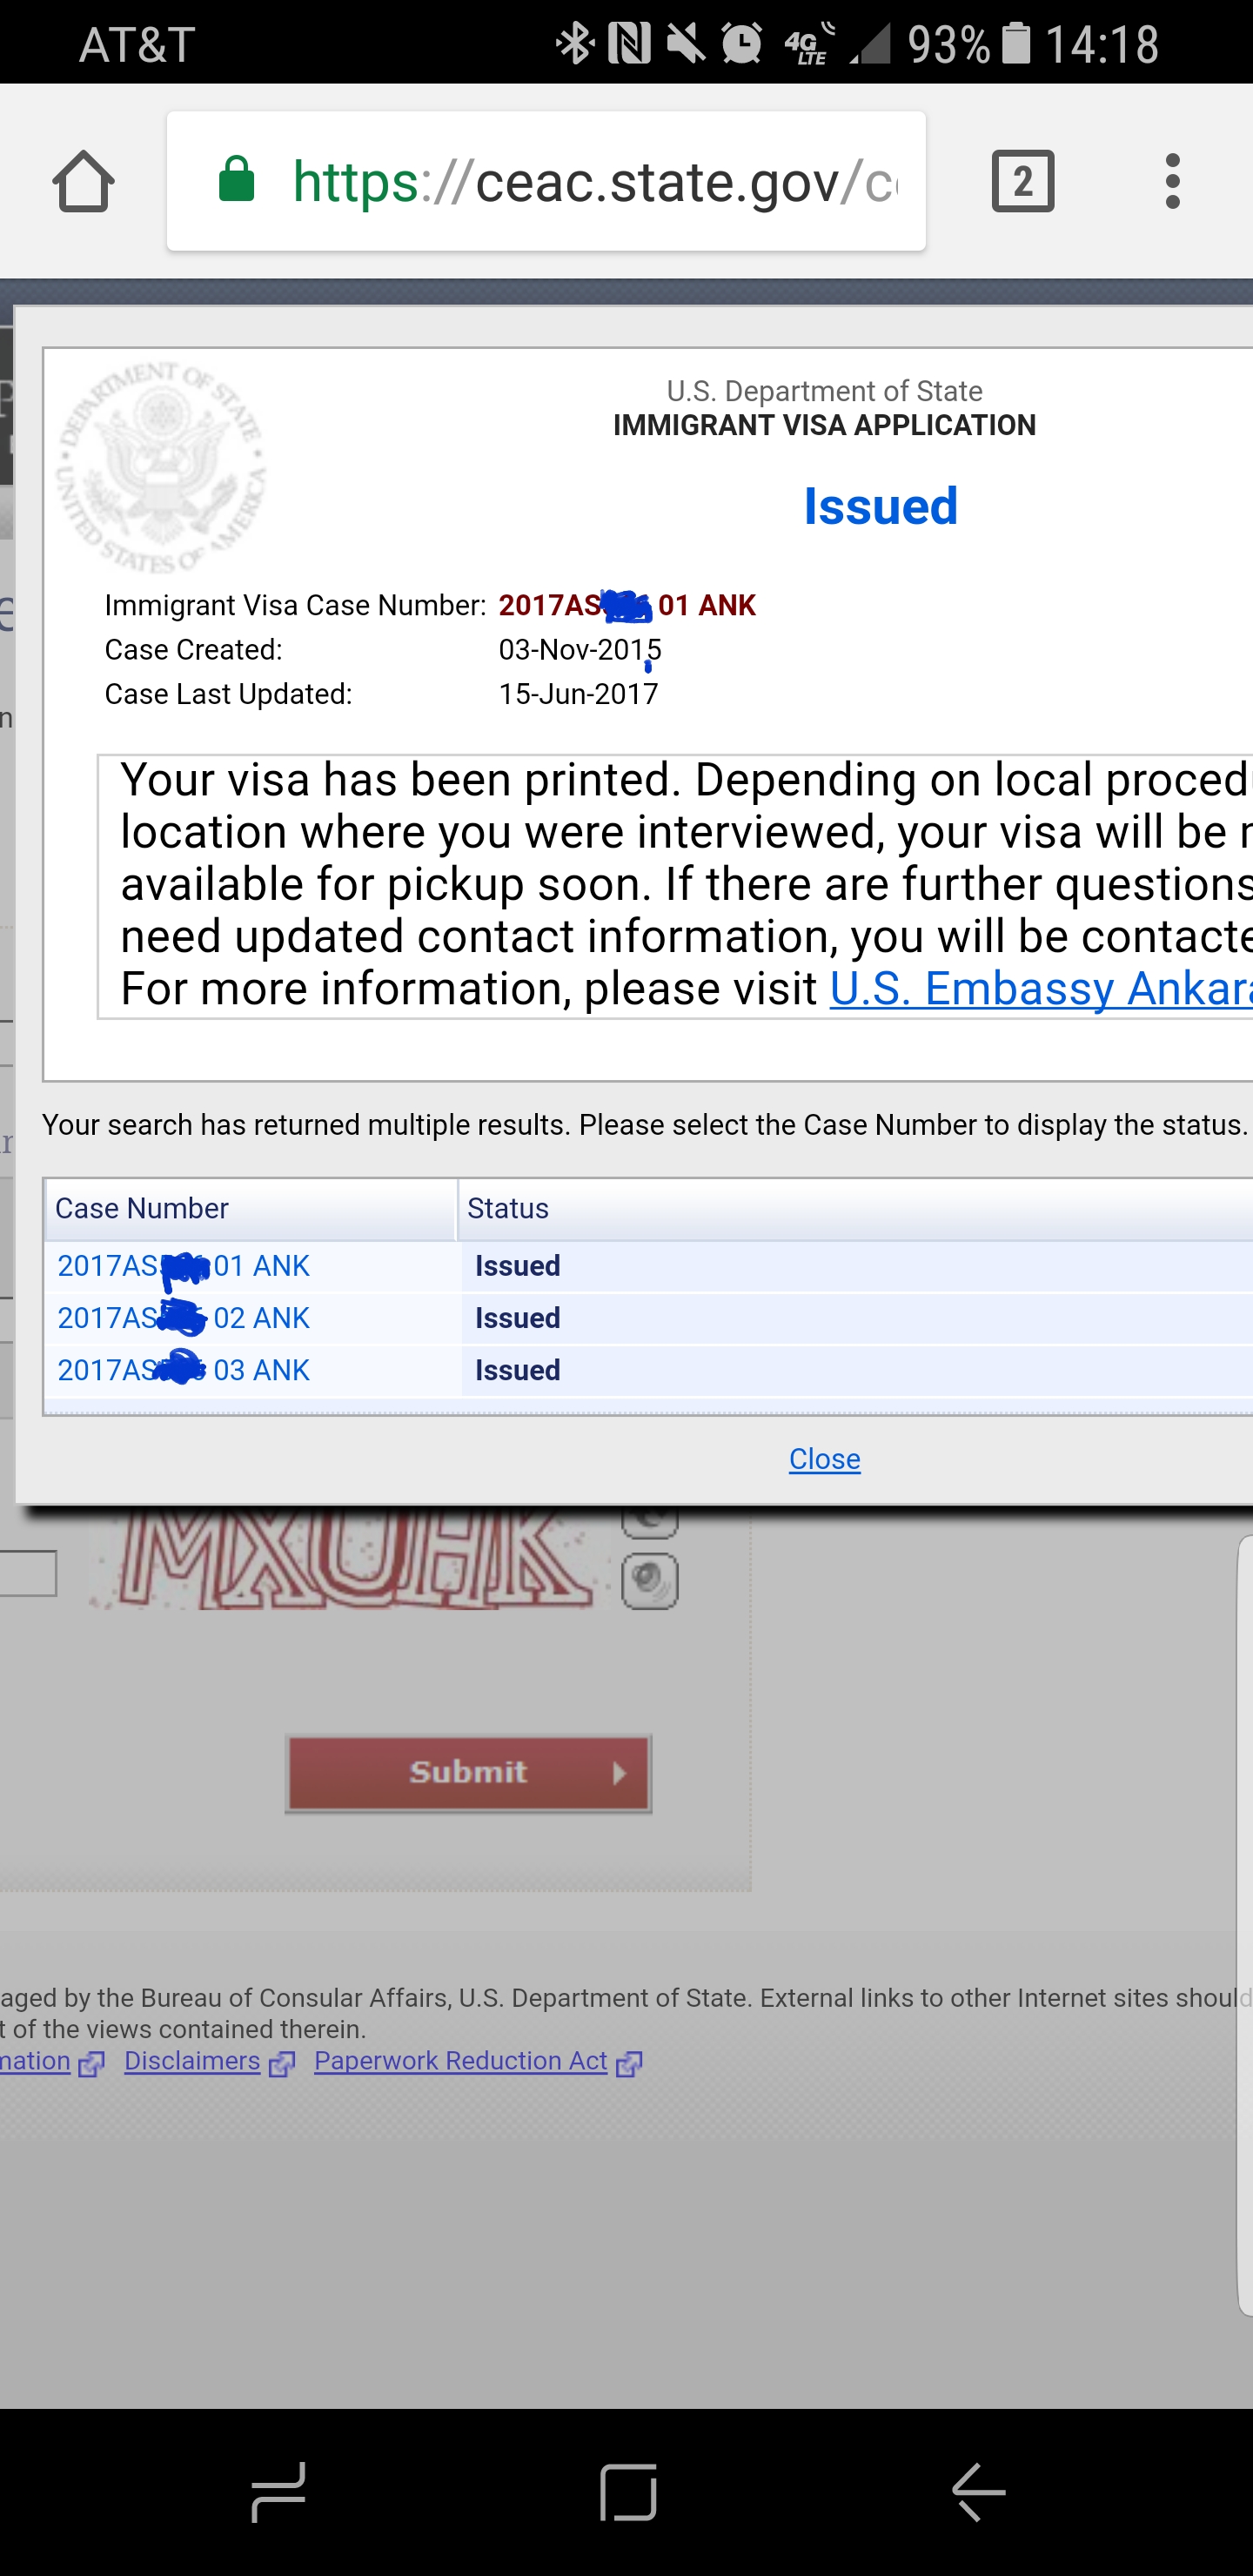Open the Paperwork Reduction Act link
The width and height of the screenshot is (1253, 2576).
coord(460,2061)
